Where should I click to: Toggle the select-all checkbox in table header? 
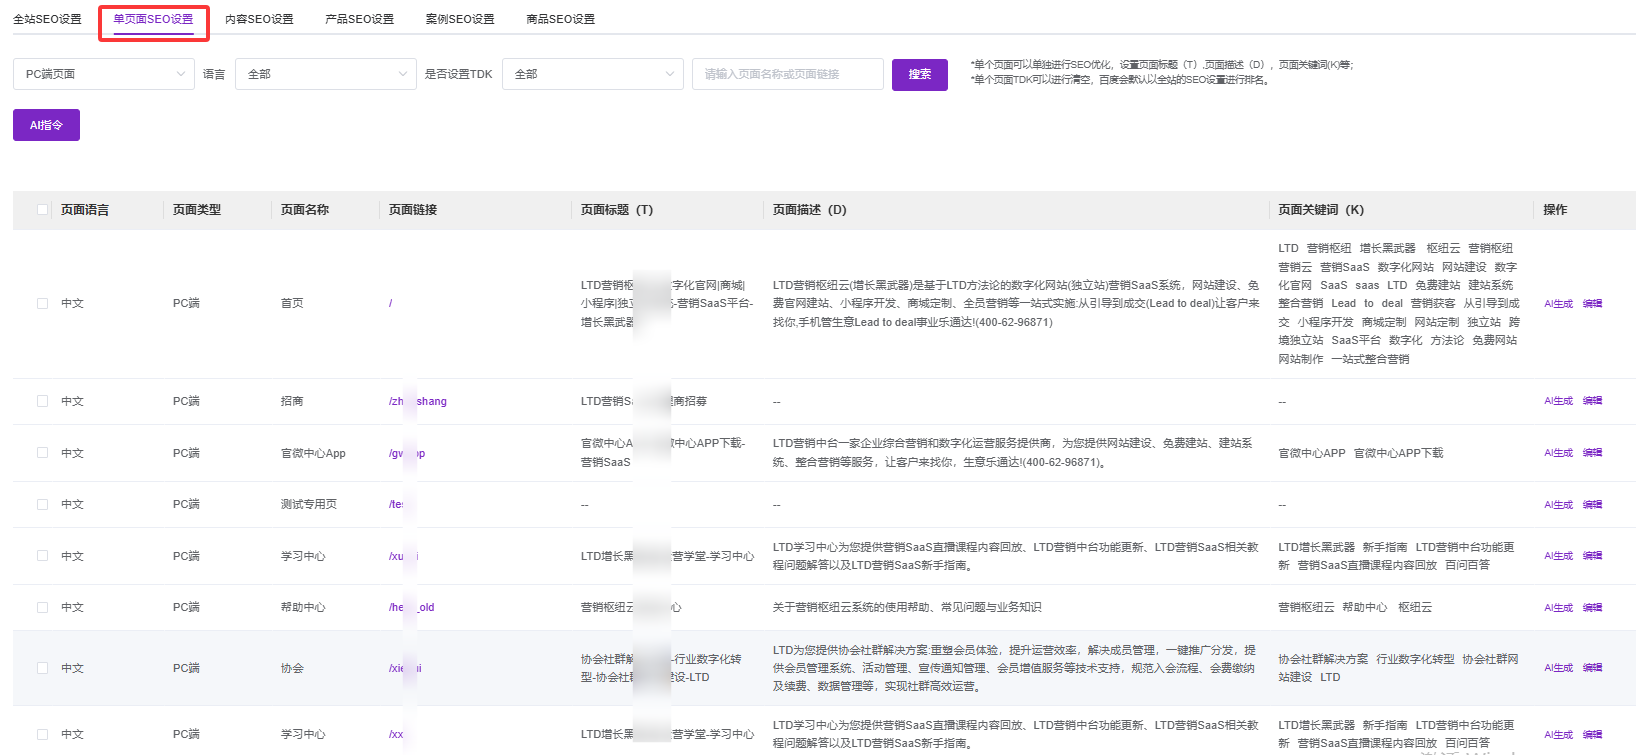42,210
